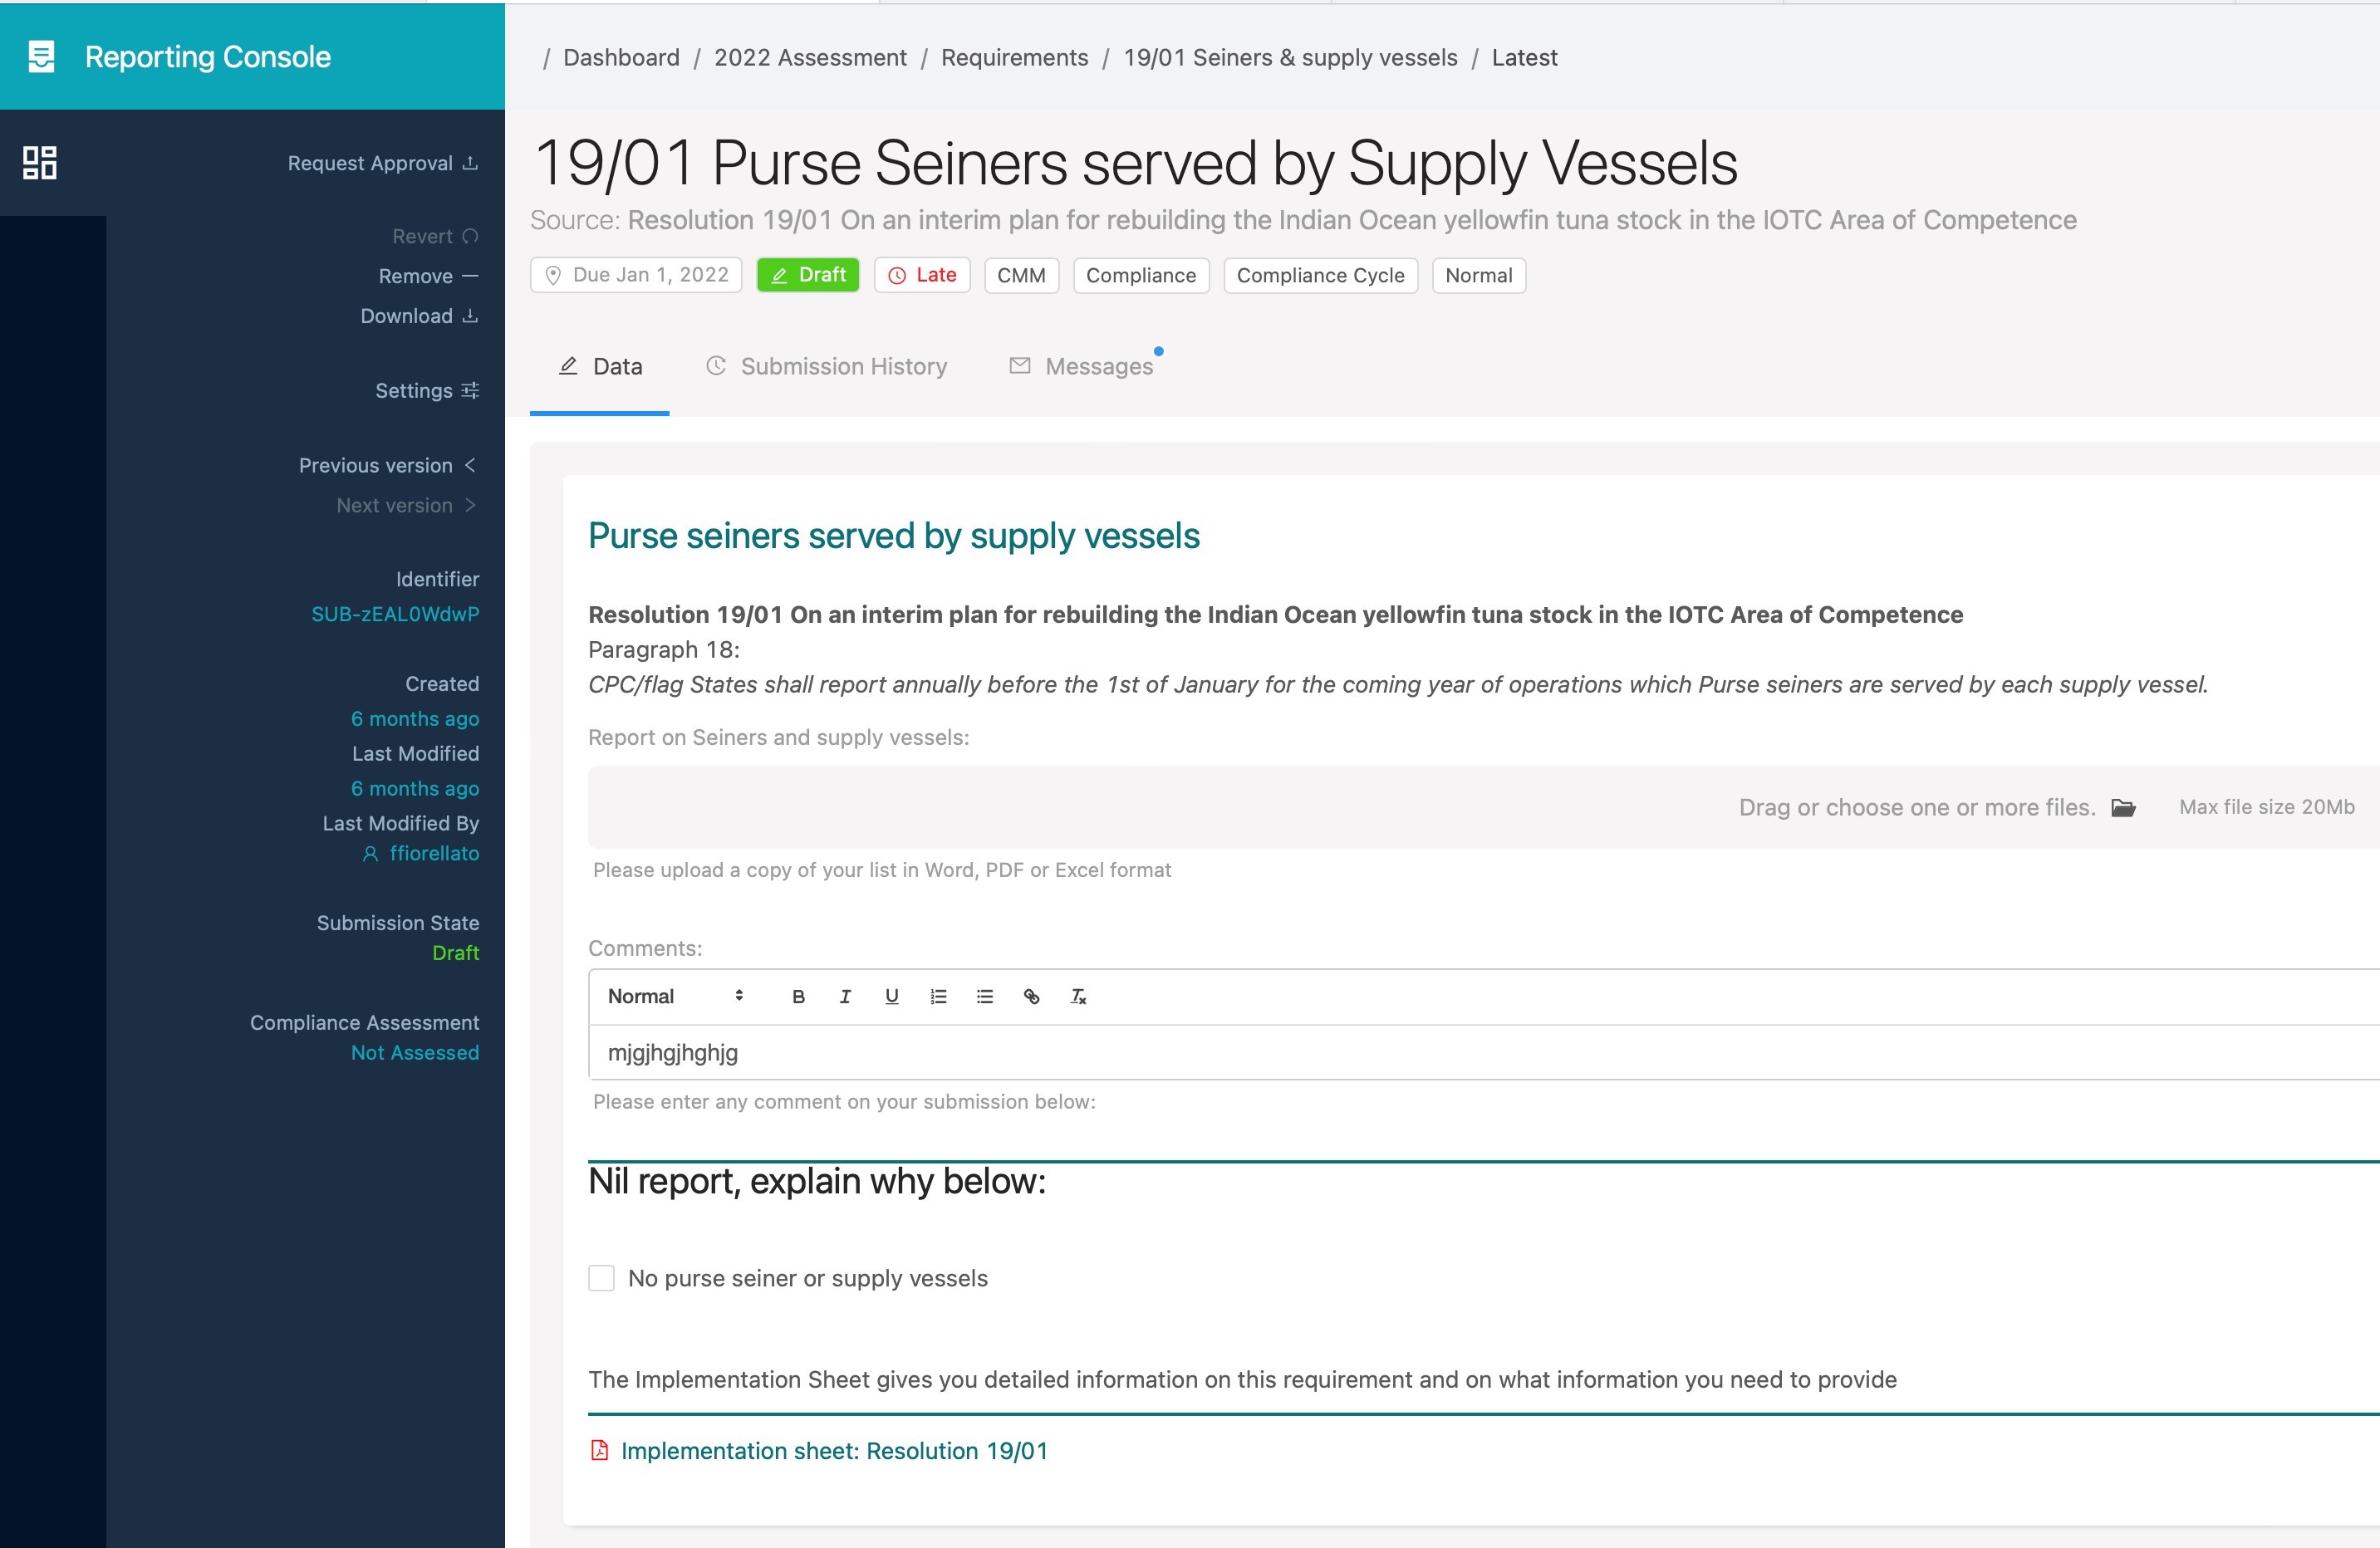Clear text formatting in Comments editor
The width and height of the screenshot is (2380, 1548).
point(1078,996)
